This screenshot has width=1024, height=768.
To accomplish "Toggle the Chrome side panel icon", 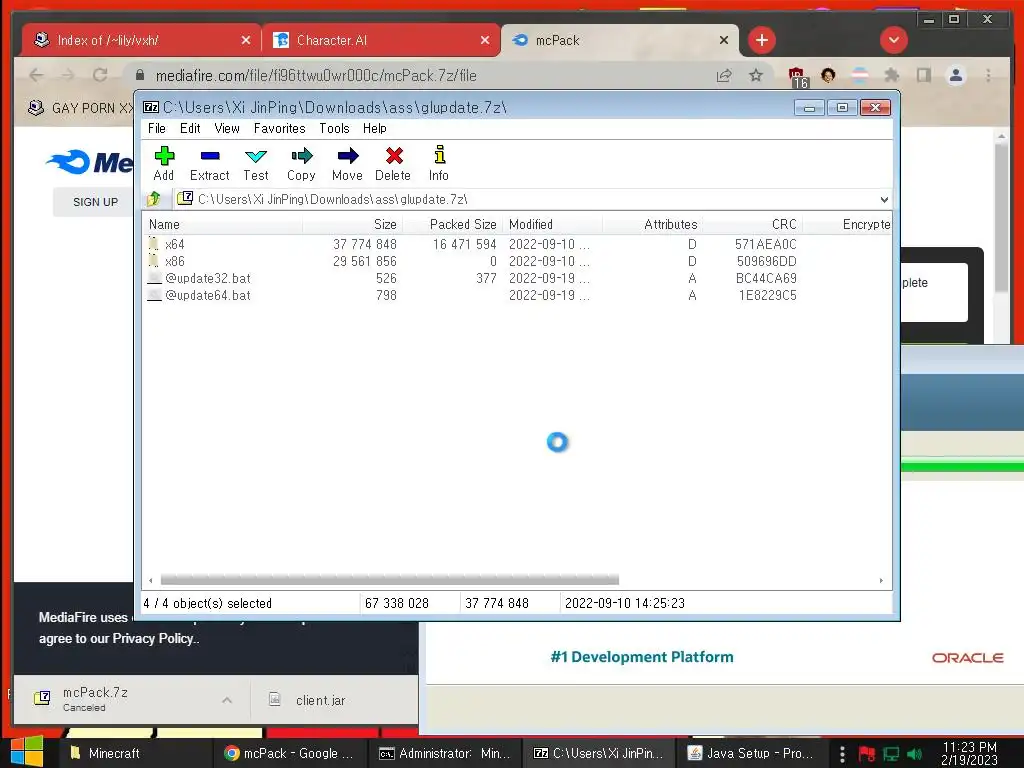I will (923, 76).
